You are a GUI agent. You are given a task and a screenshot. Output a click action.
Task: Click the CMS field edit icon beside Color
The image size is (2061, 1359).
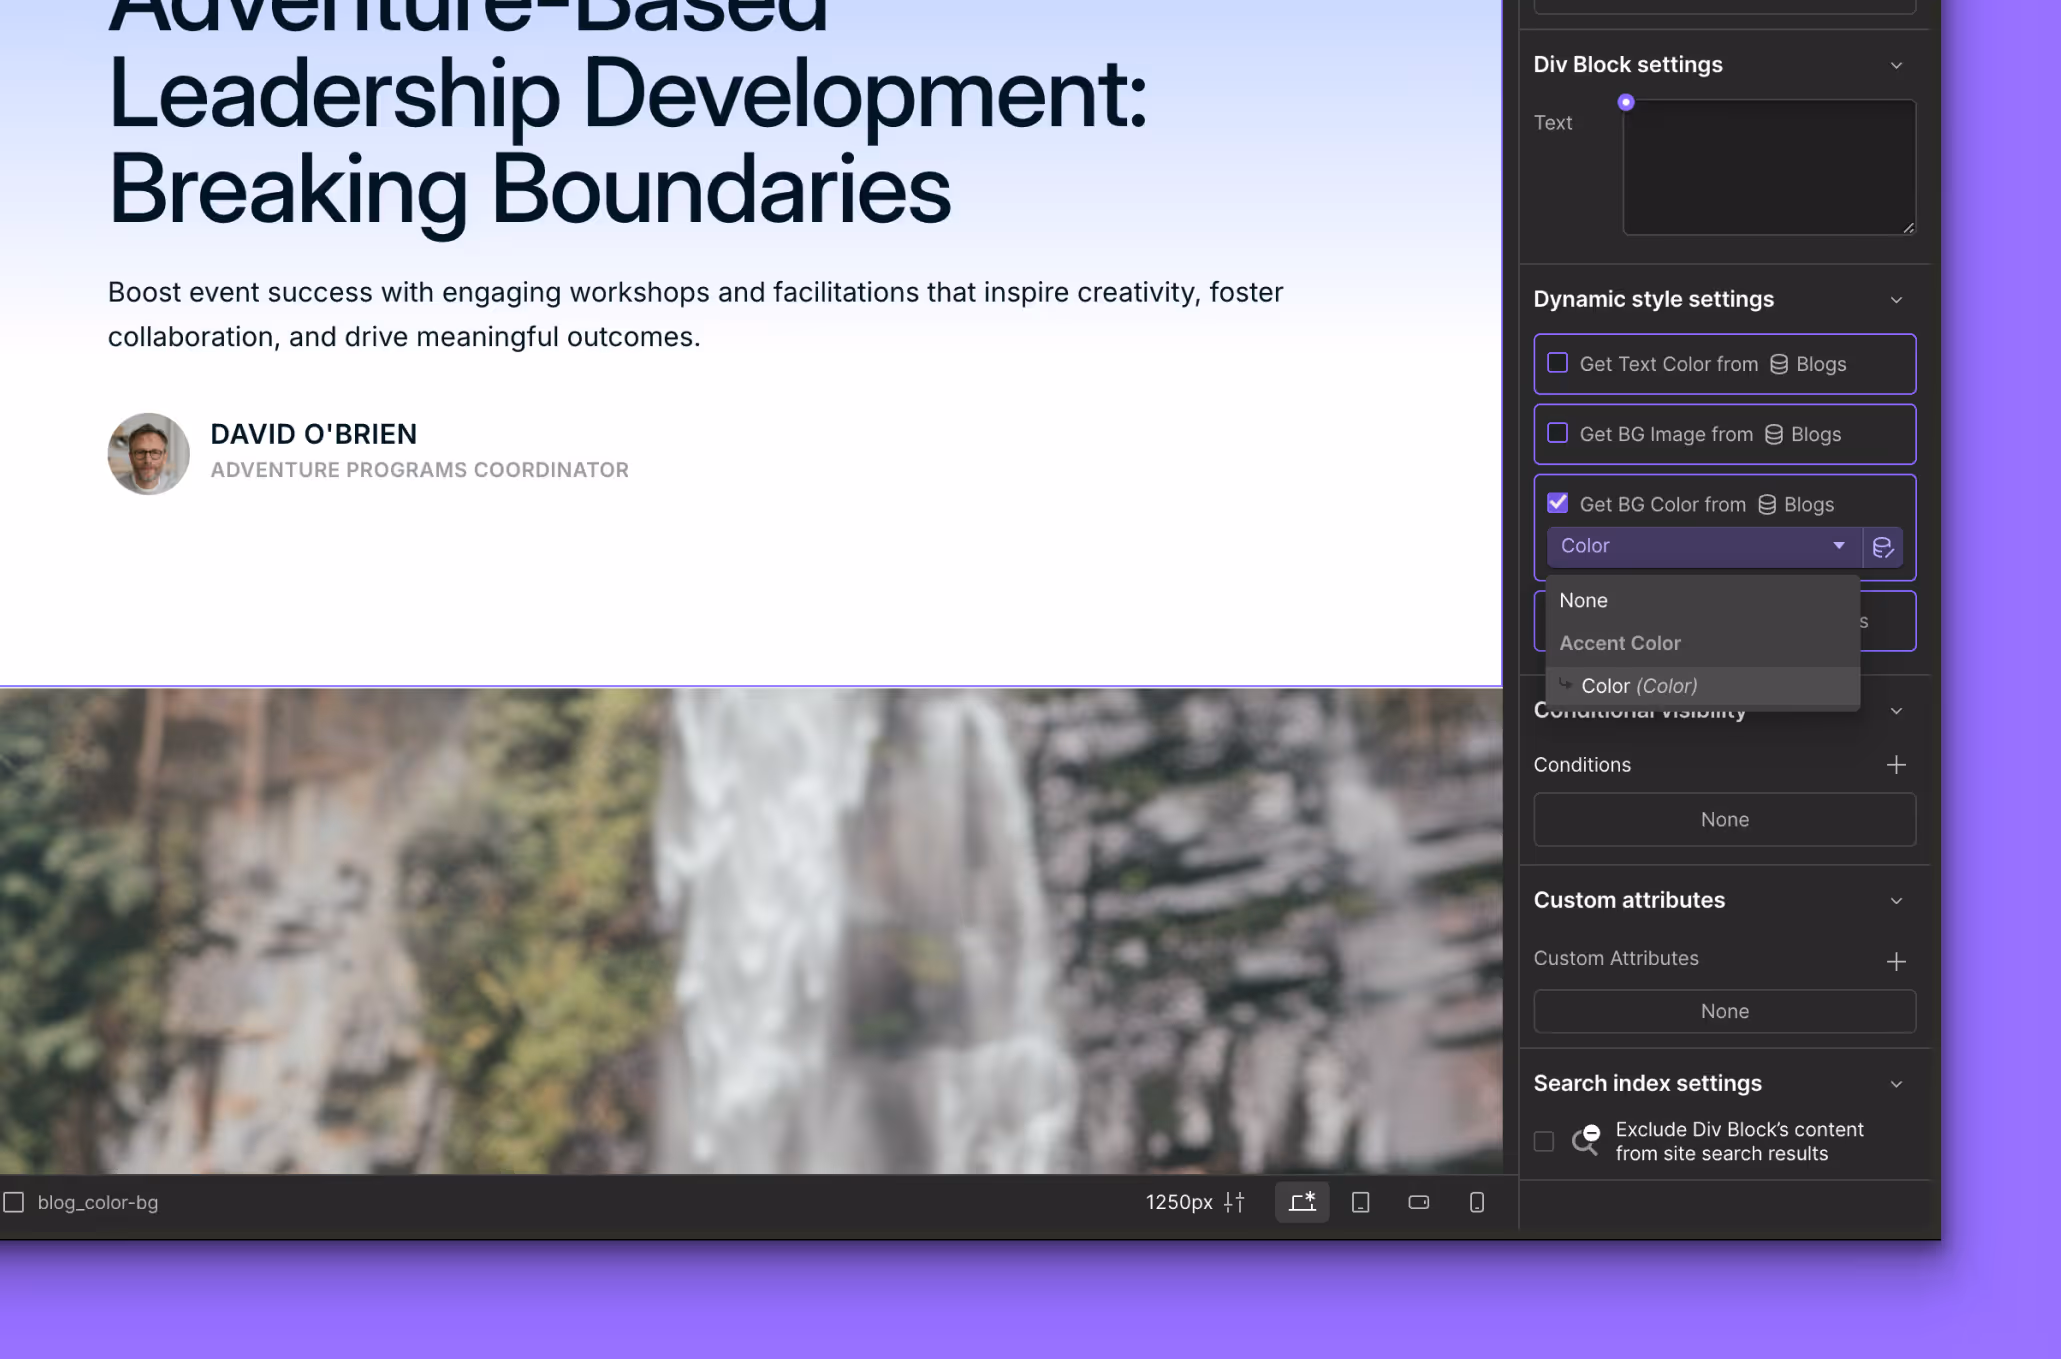1883,547
